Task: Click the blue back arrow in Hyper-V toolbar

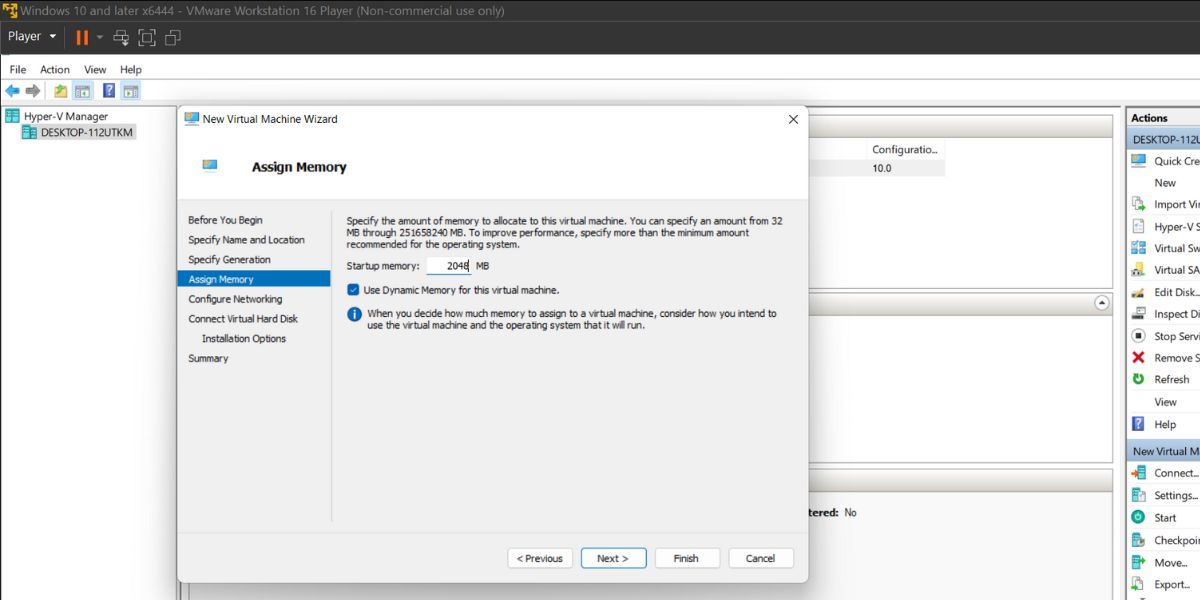Action: coord(13,91)
